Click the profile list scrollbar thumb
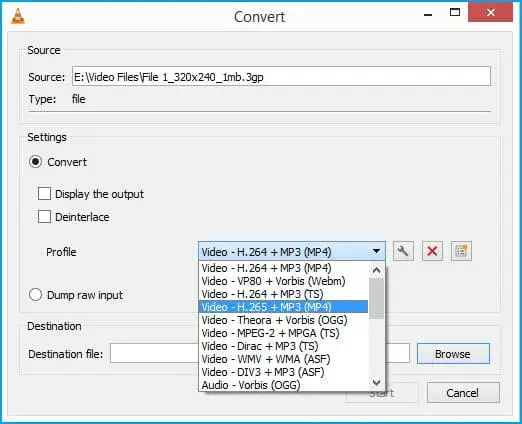The height and width of the screenshot is (424, 522). click(x=376, y=298)
